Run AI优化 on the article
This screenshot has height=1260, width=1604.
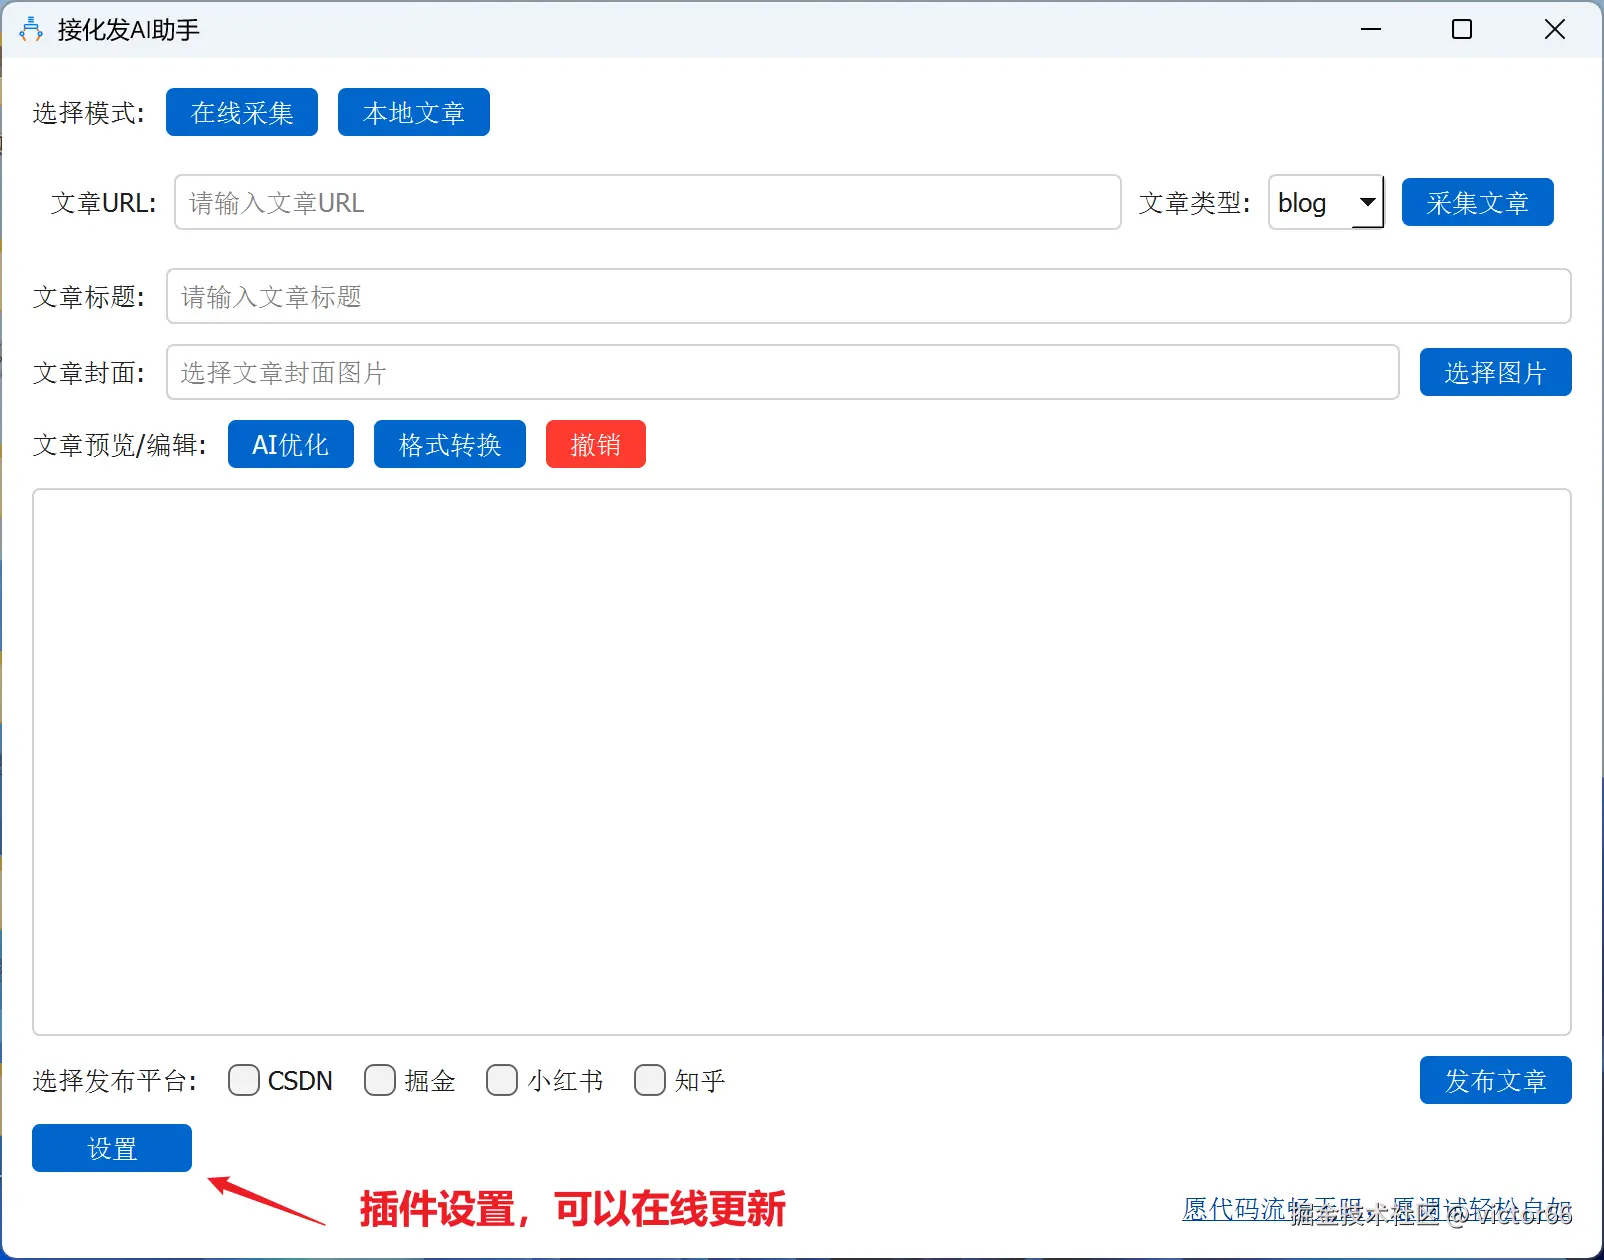pos(291,444)
